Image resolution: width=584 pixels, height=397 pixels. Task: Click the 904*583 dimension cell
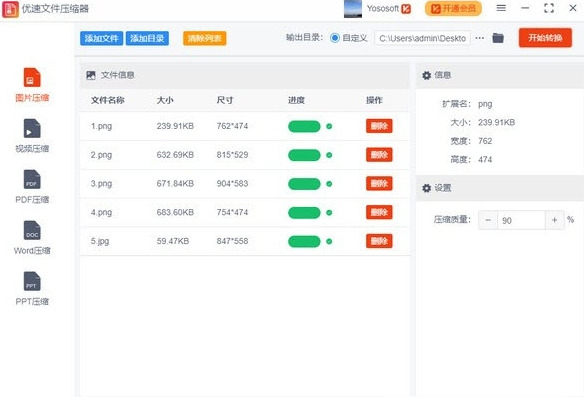(232, 184)
